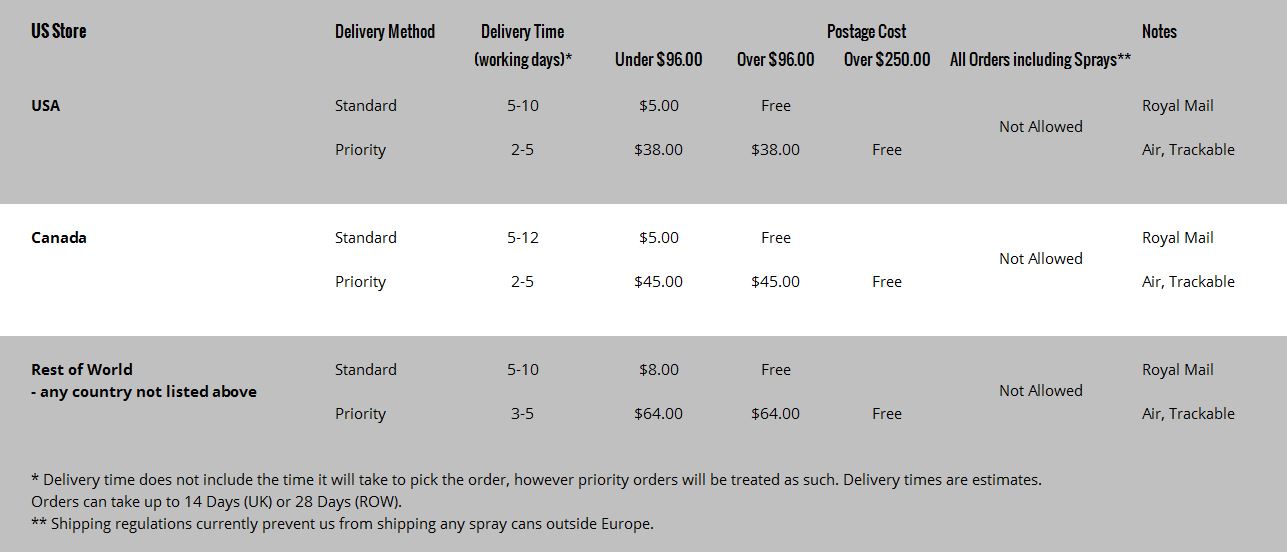
Task: Click the Delivery Method column header
Action: pos(385,31)
